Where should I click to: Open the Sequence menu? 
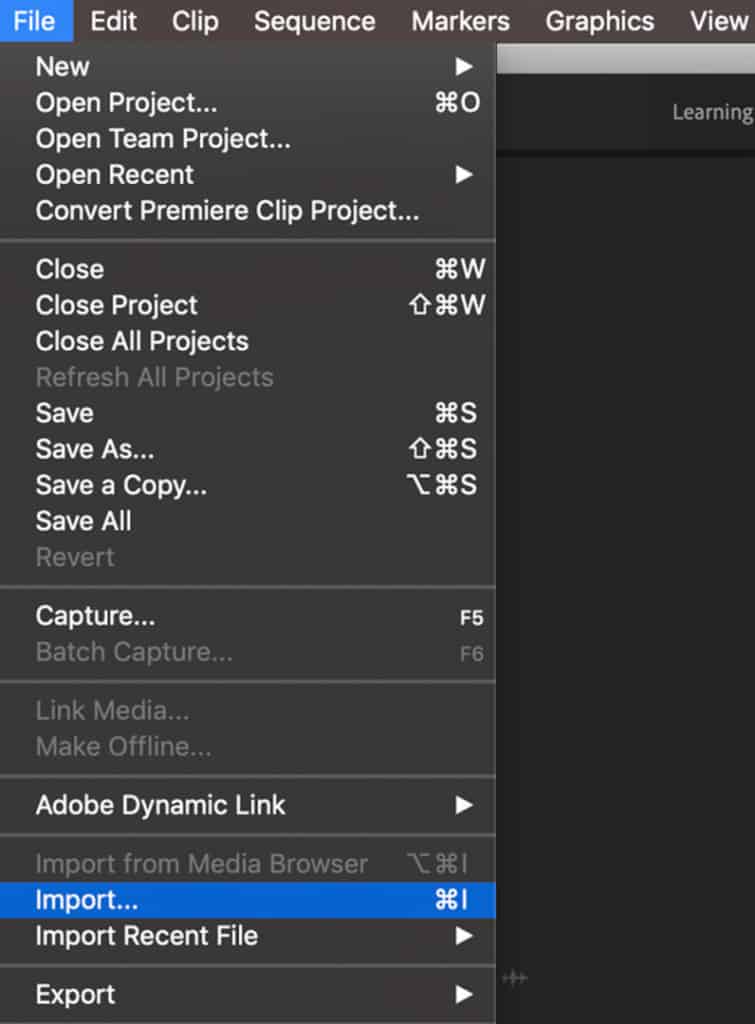coord(314,21)
